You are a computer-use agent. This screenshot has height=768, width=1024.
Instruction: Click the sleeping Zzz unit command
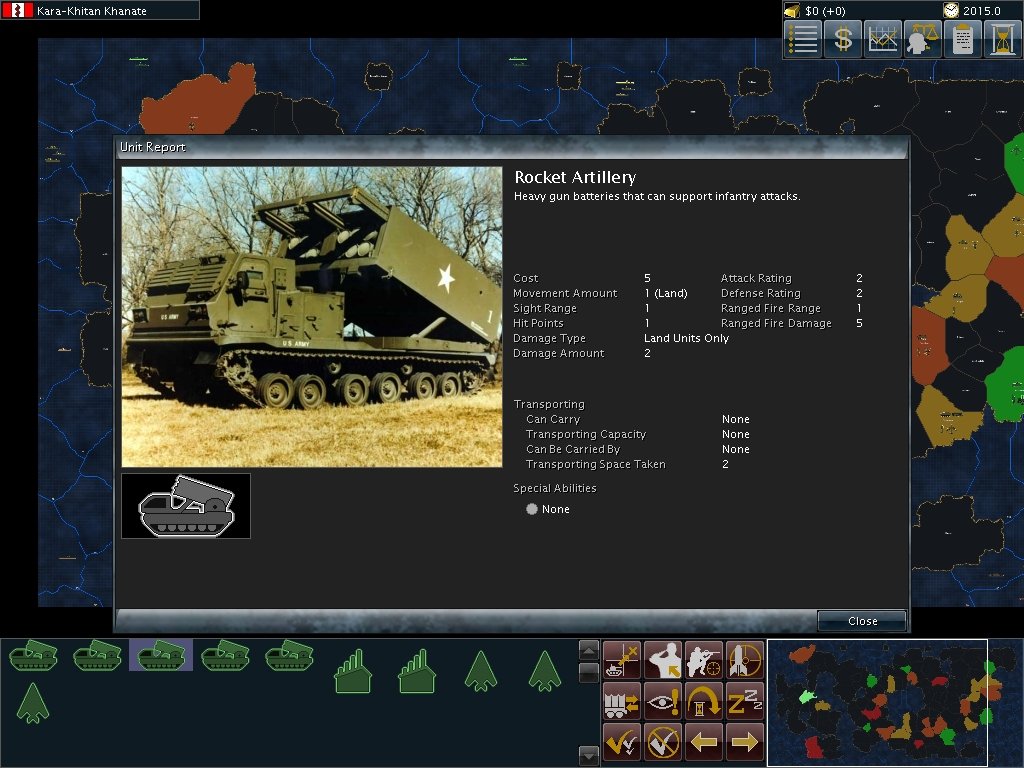745,701
